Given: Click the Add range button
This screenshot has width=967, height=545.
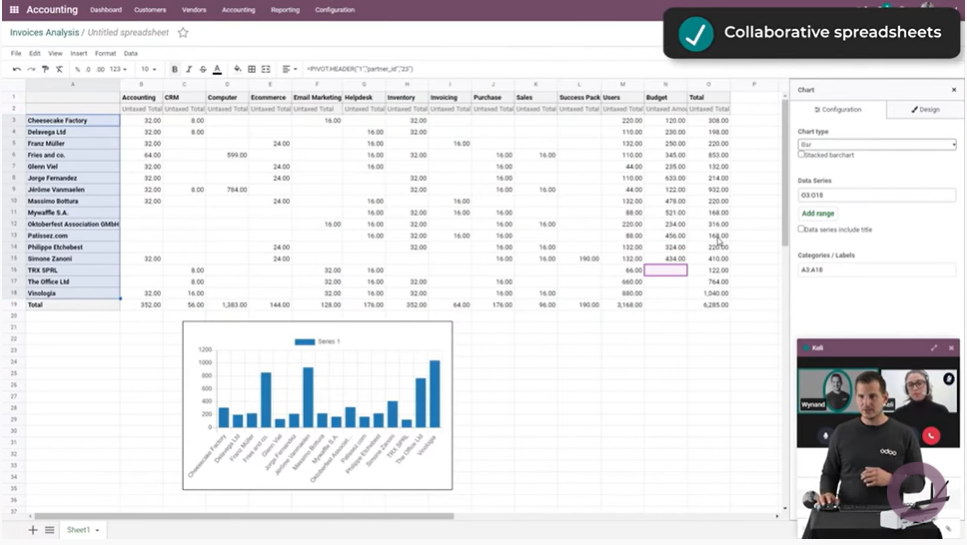Looking at the screenshot, I should point(818,213).
